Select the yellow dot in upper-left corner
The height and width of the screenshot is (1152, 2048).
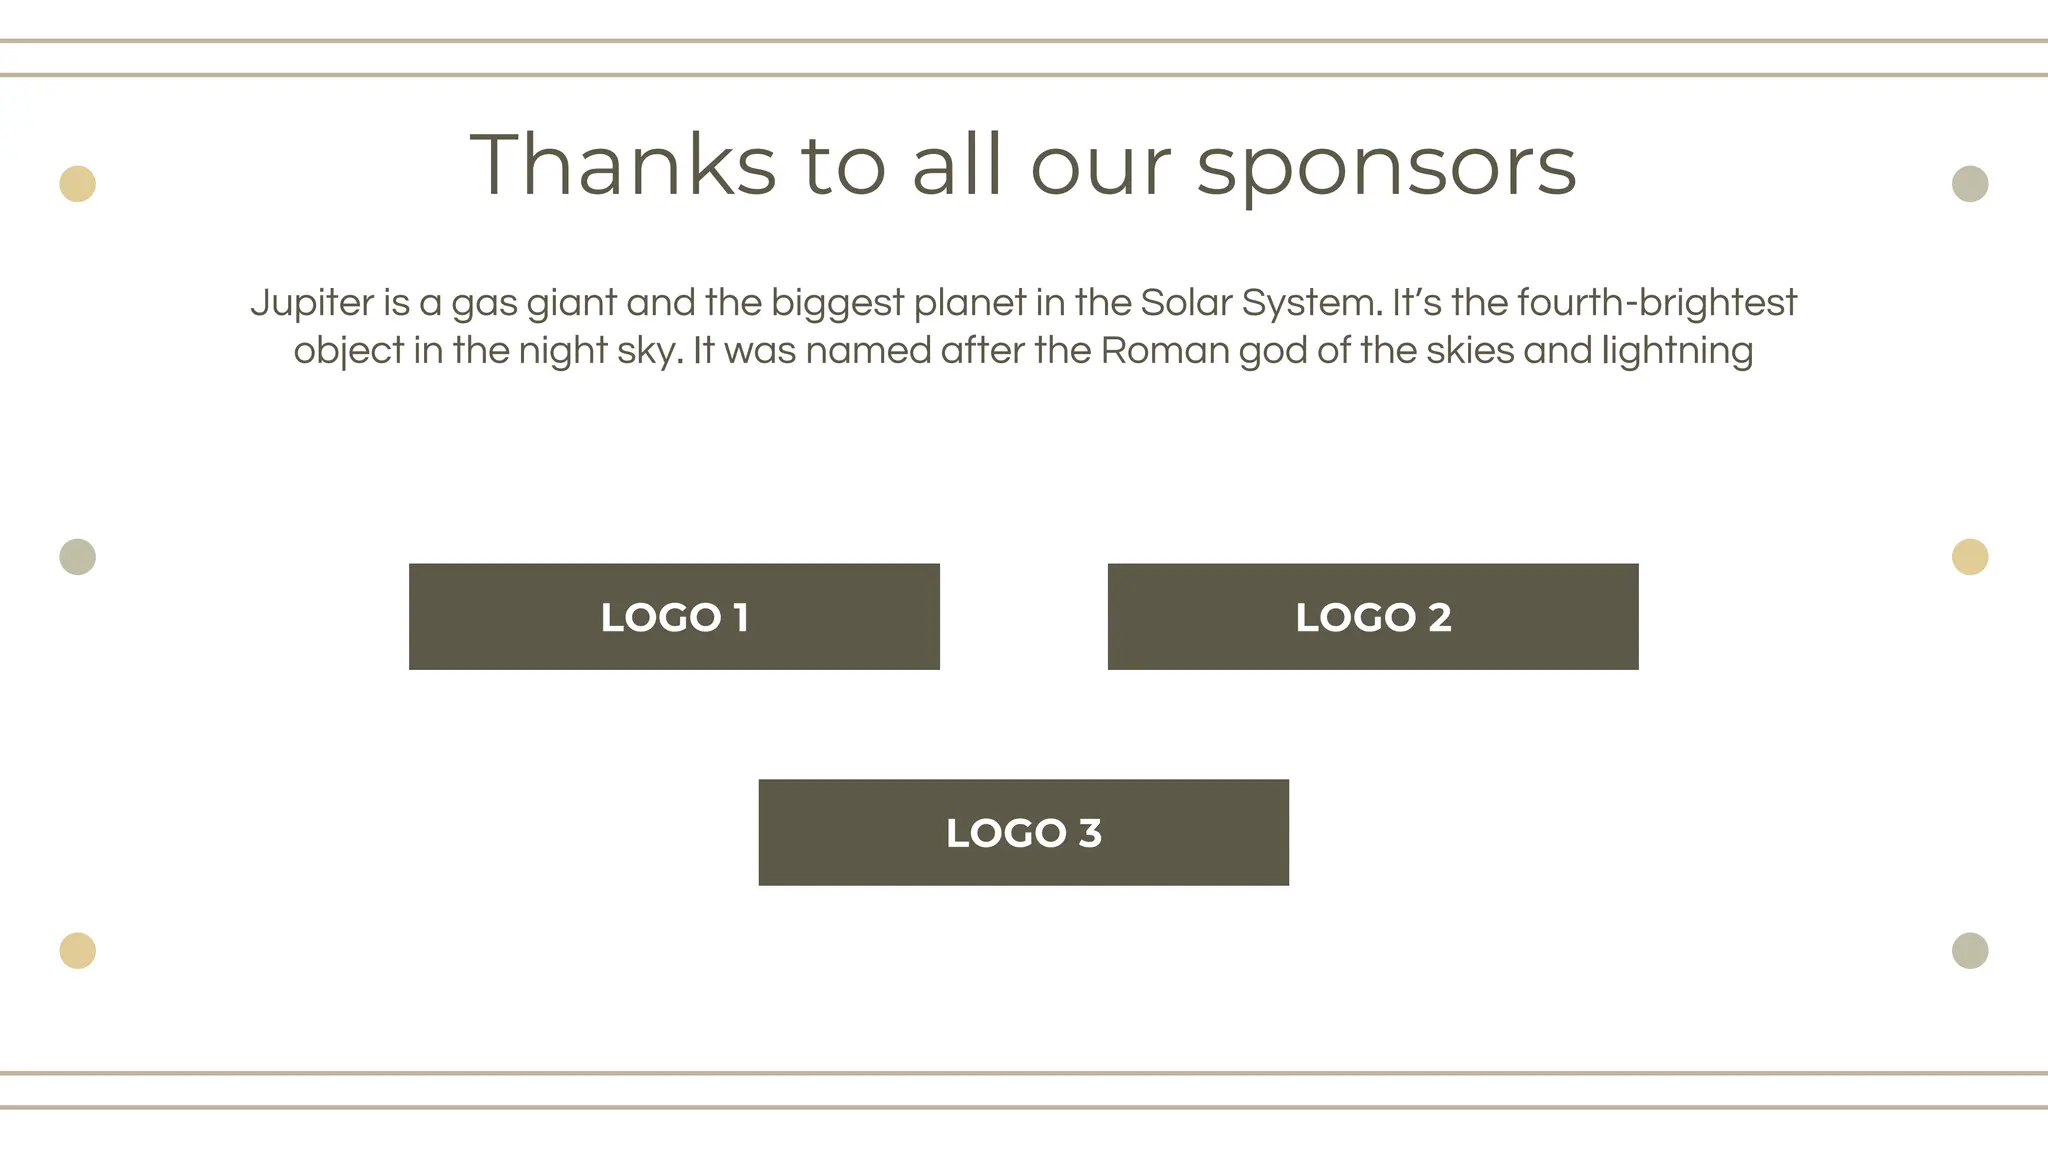pyautogui.click(x=78, y=184)
